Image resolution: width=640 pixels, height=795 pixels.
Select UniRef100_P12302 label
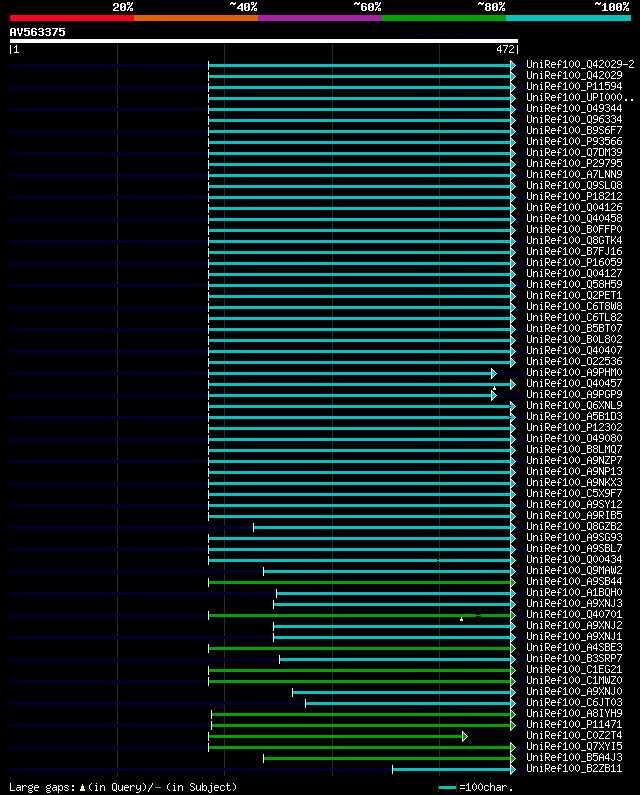coord(574,427)
